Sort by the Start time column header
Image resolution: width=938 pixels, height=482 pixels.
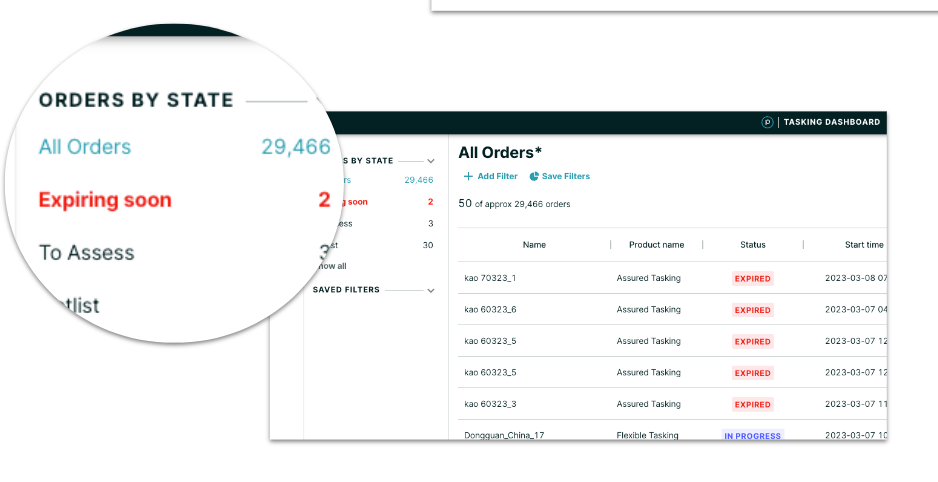coord(864,245)
